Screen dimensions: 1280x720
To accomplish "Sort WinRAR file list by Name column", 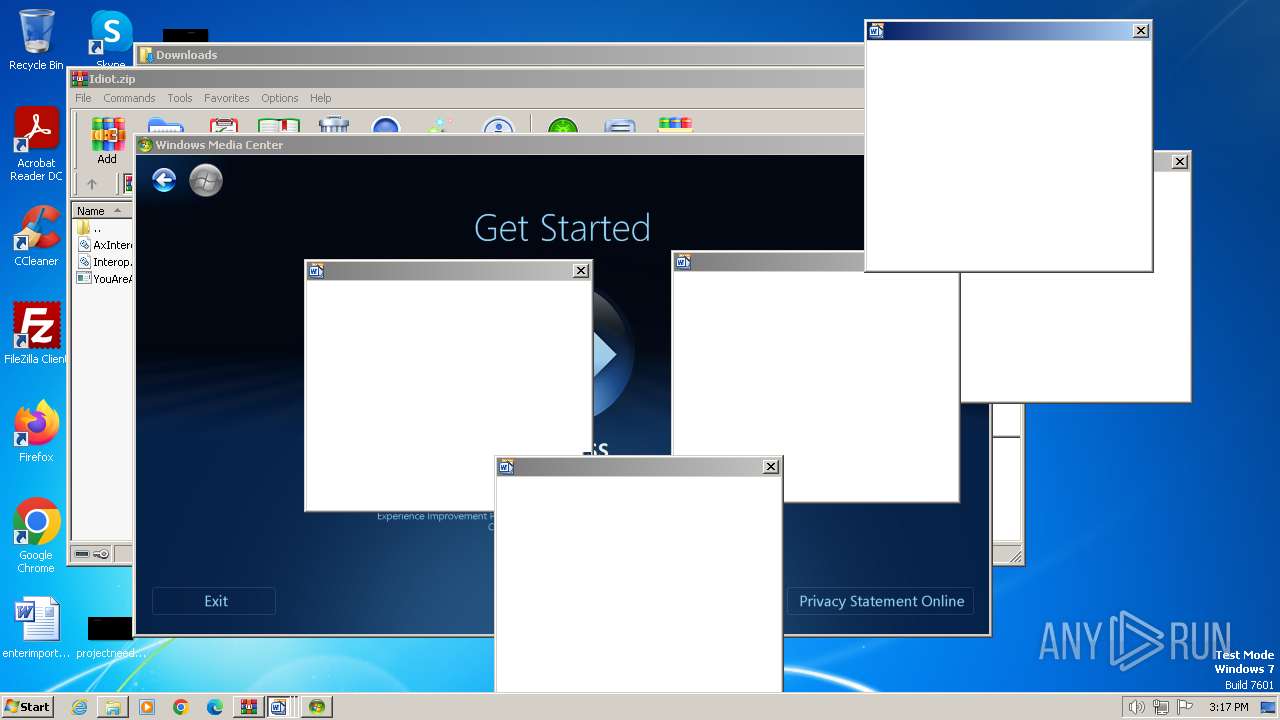I will click(x=101, y=211).
